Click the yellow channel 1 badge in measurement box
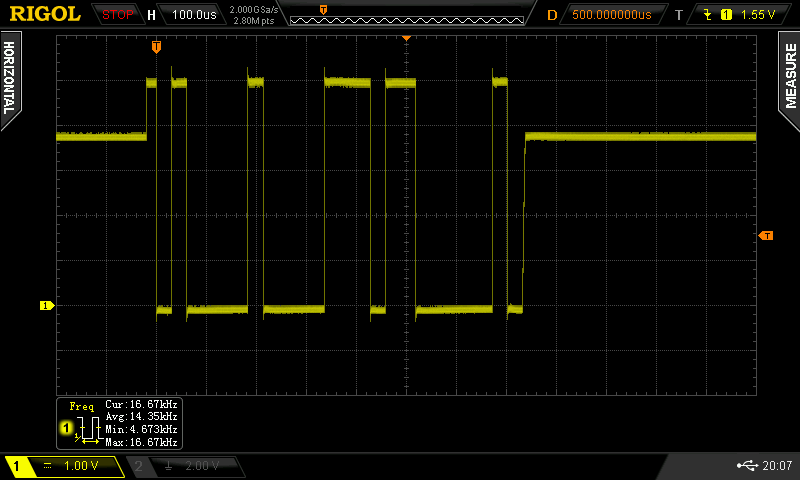The image size is (800, 480). pyautogui.click(x=66, y=427)
